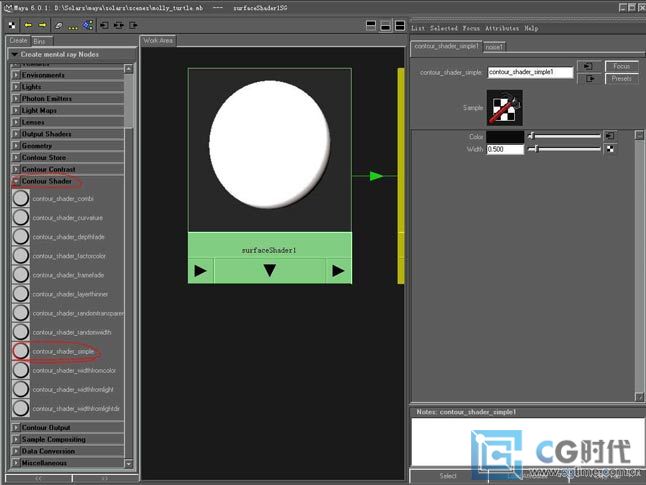Expand the Lights node category
This screenshot has height=485, width=646.
[x=15, y=87]
